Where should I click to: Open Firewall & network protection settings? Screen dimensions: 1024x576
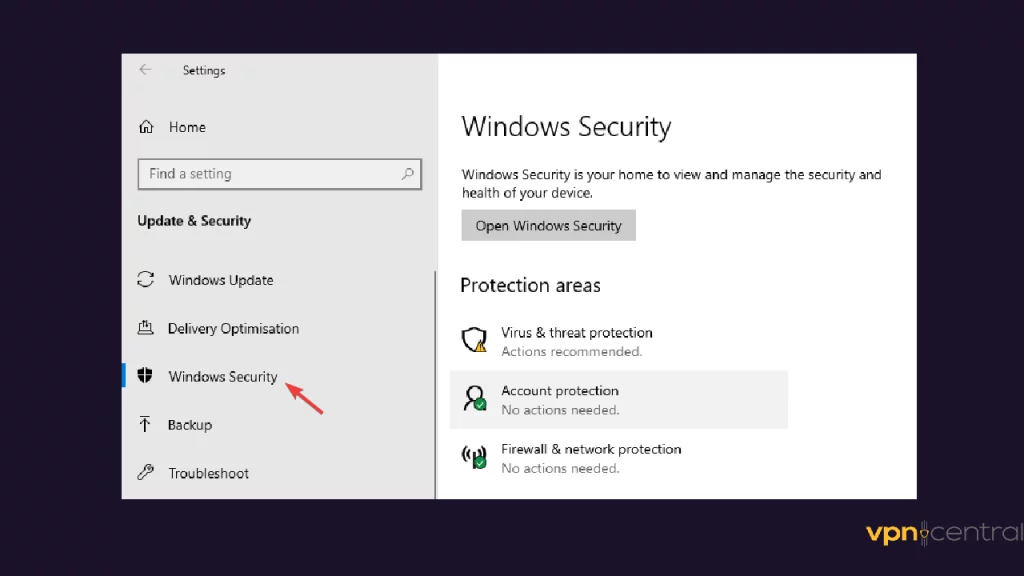590,457
